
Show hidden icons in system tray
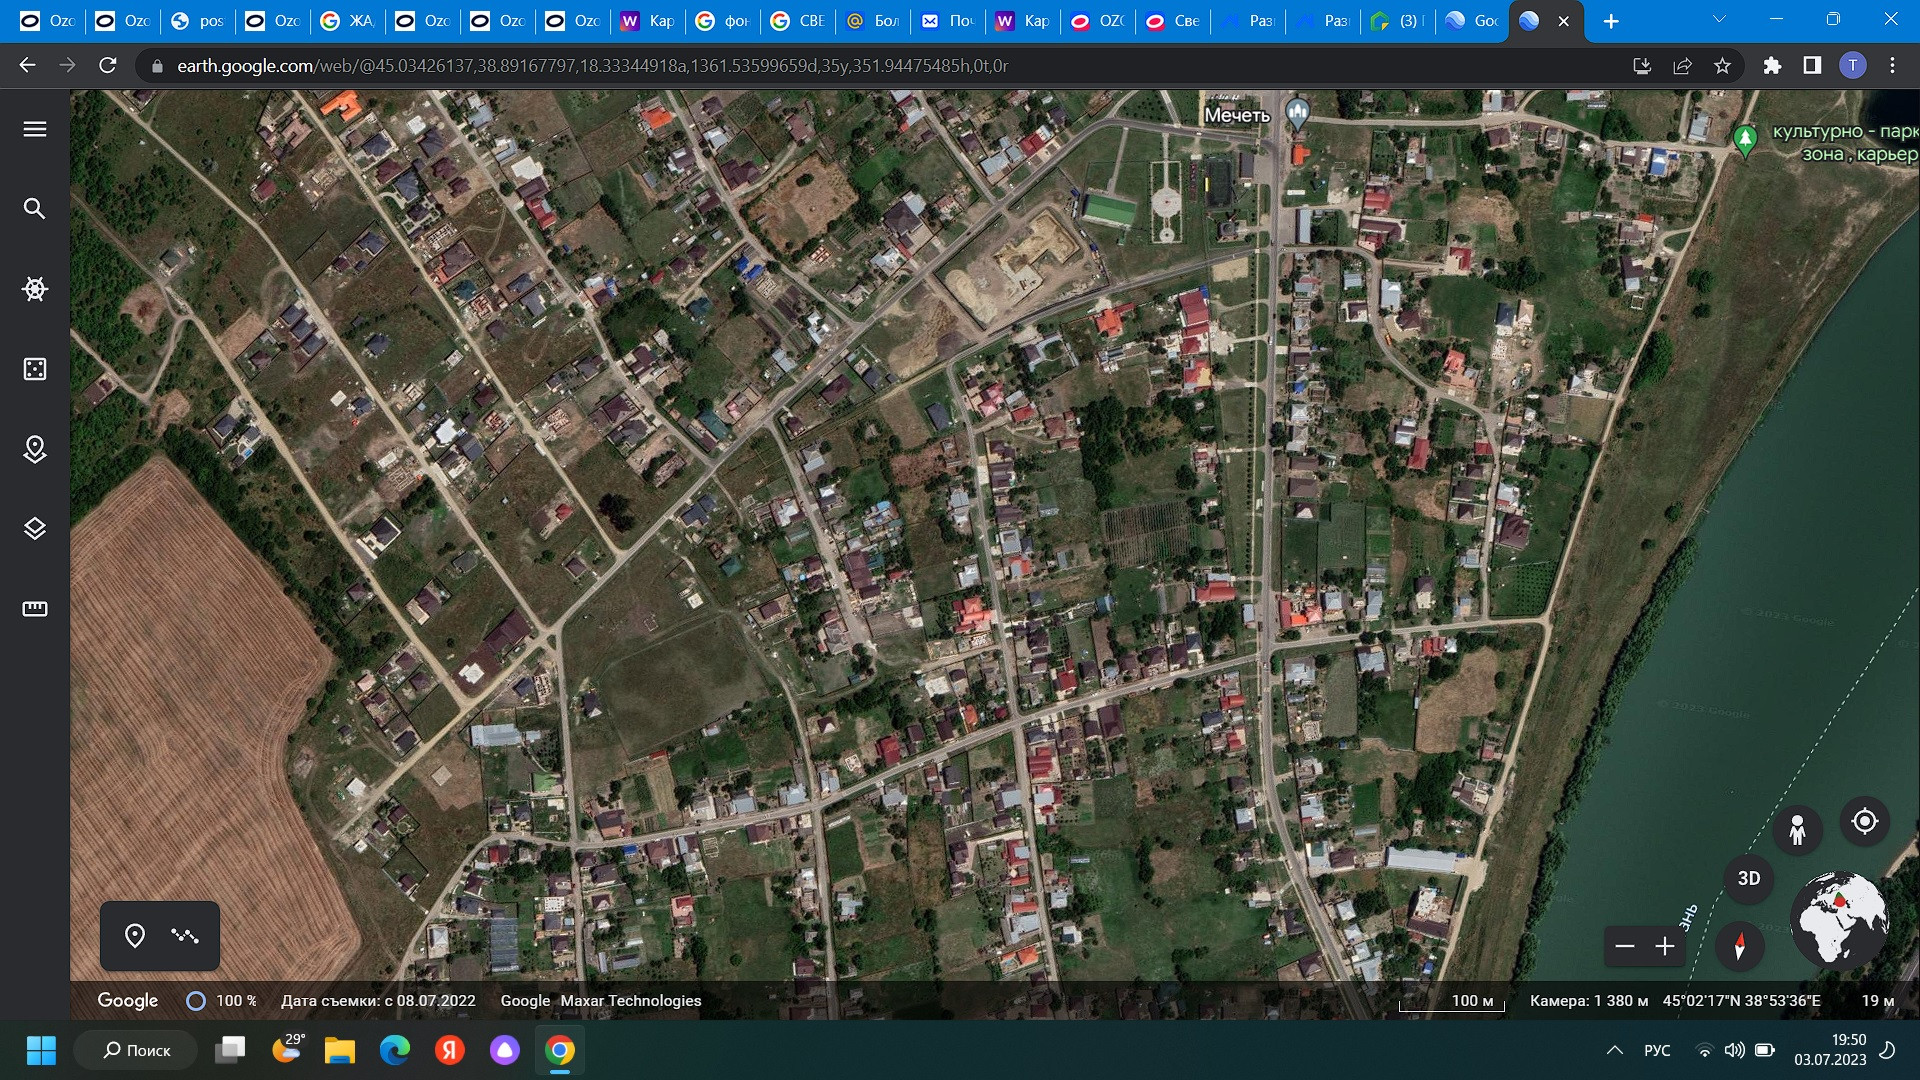click(1614, 1050)
